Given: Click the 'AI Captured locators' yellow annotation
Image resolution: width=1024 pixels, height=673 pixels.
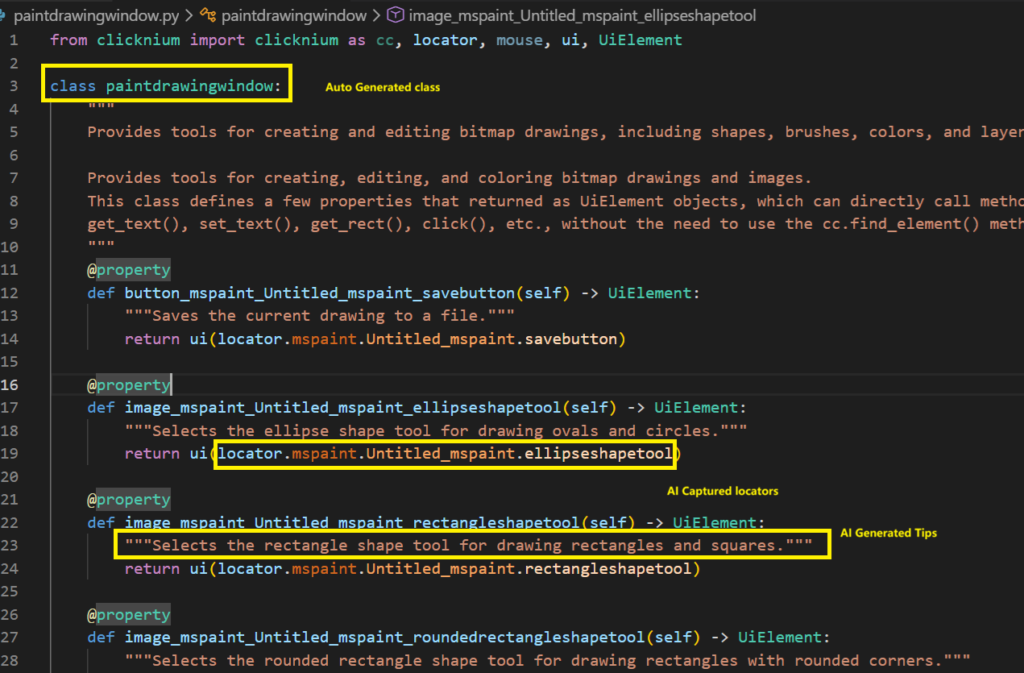Looking at the screenshot, I should (x=722, y=491).
